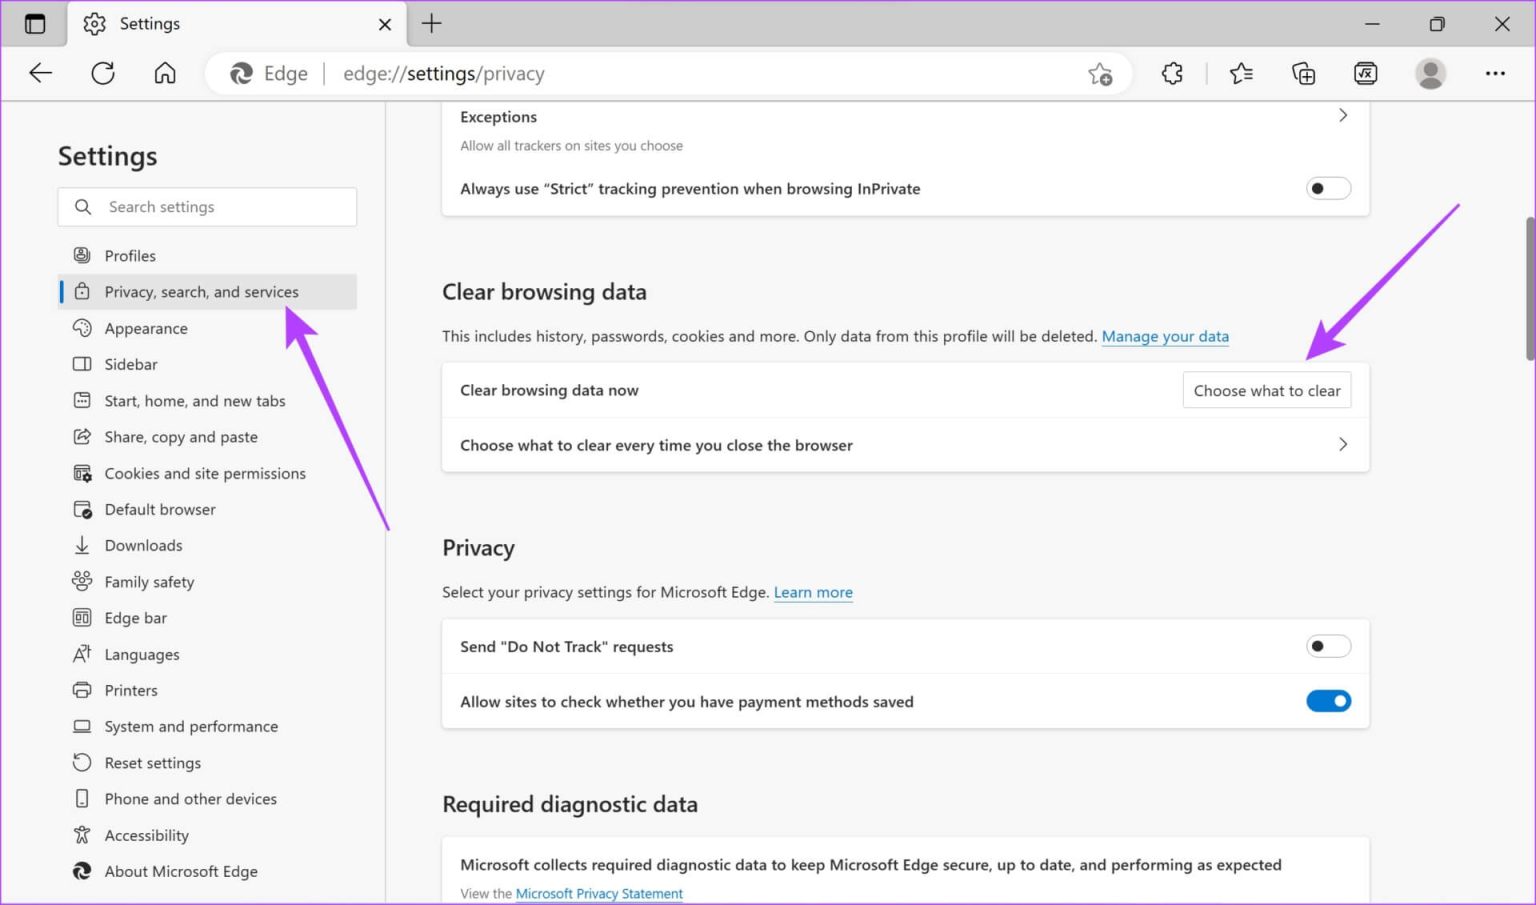Enable Send Do Not Track requests
Screen dimensions: 1536x905
(1328, 646)
